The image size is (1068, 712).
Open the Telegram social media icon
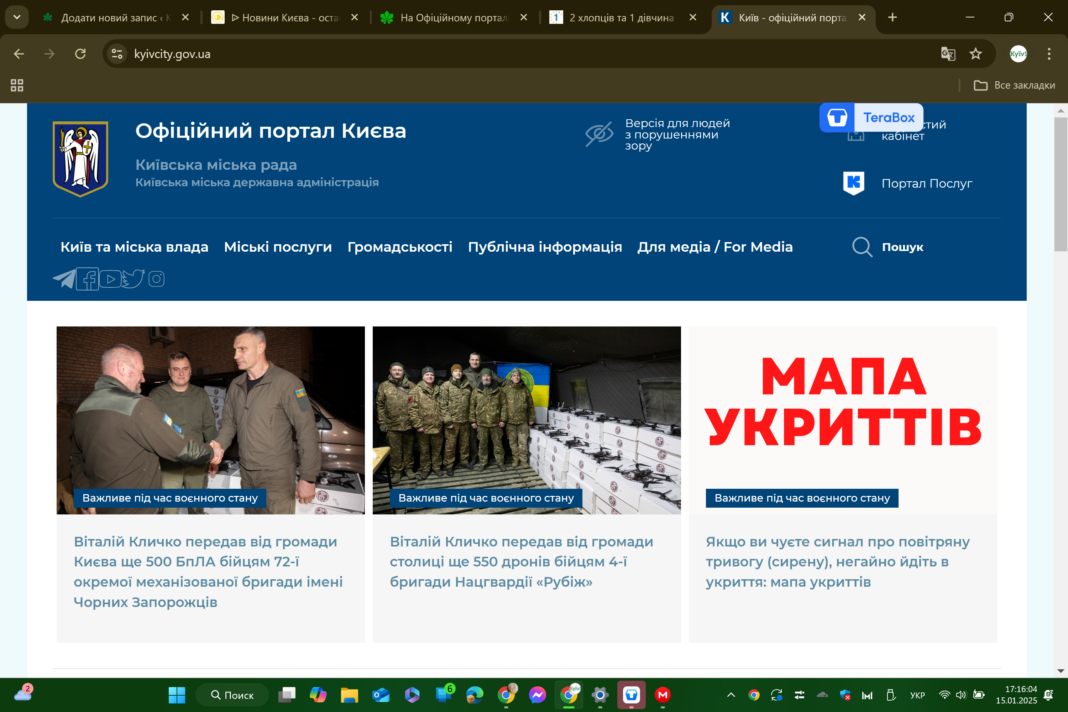[x=64, y=279]
